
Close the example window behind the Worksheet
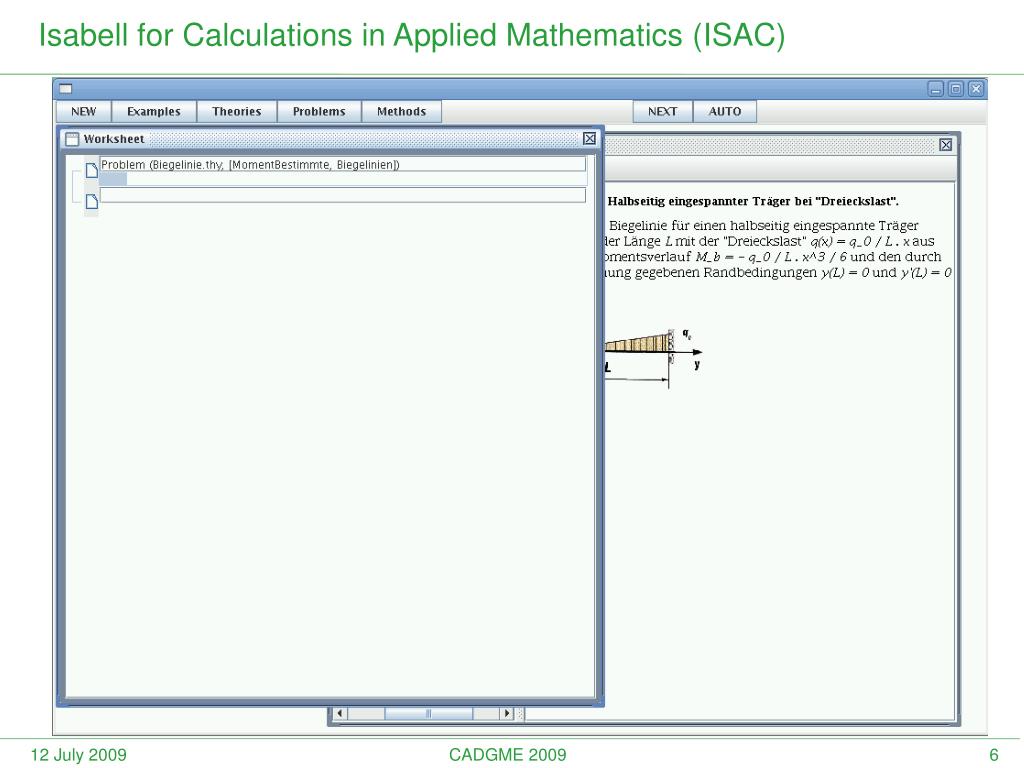pyautogui.click(x=945, y=145)
